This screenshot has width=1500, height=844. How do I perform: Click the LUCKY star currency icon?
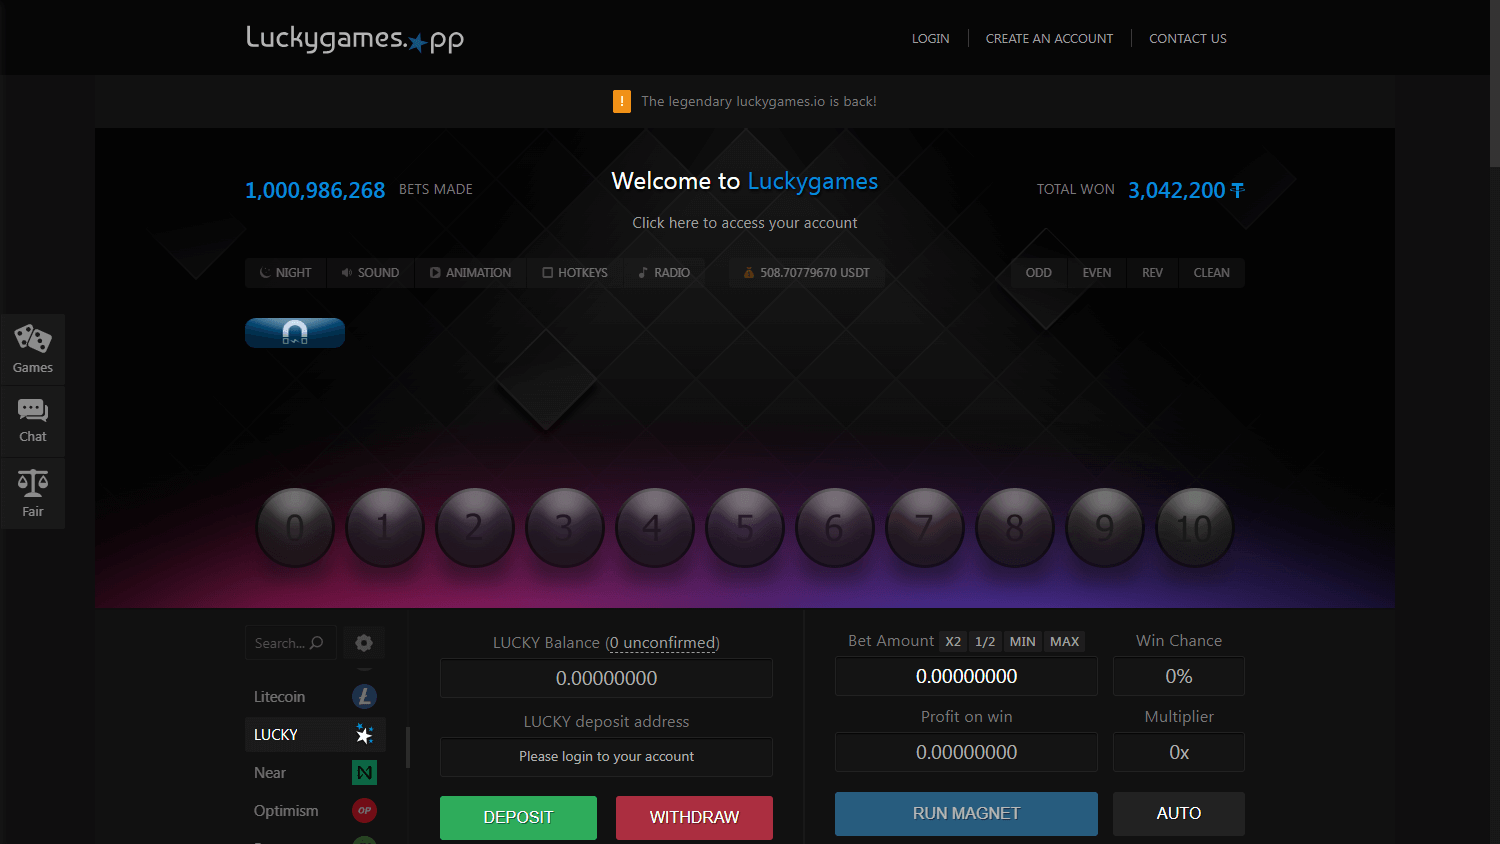coord(364,734)
